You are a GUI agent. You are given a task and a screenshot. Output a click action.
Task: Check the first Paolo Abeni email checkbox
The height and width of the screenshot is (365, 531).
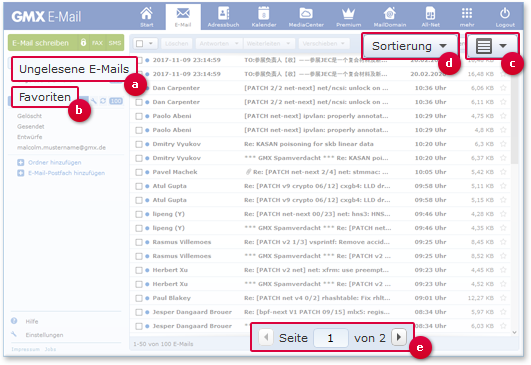tap(139, 116)
